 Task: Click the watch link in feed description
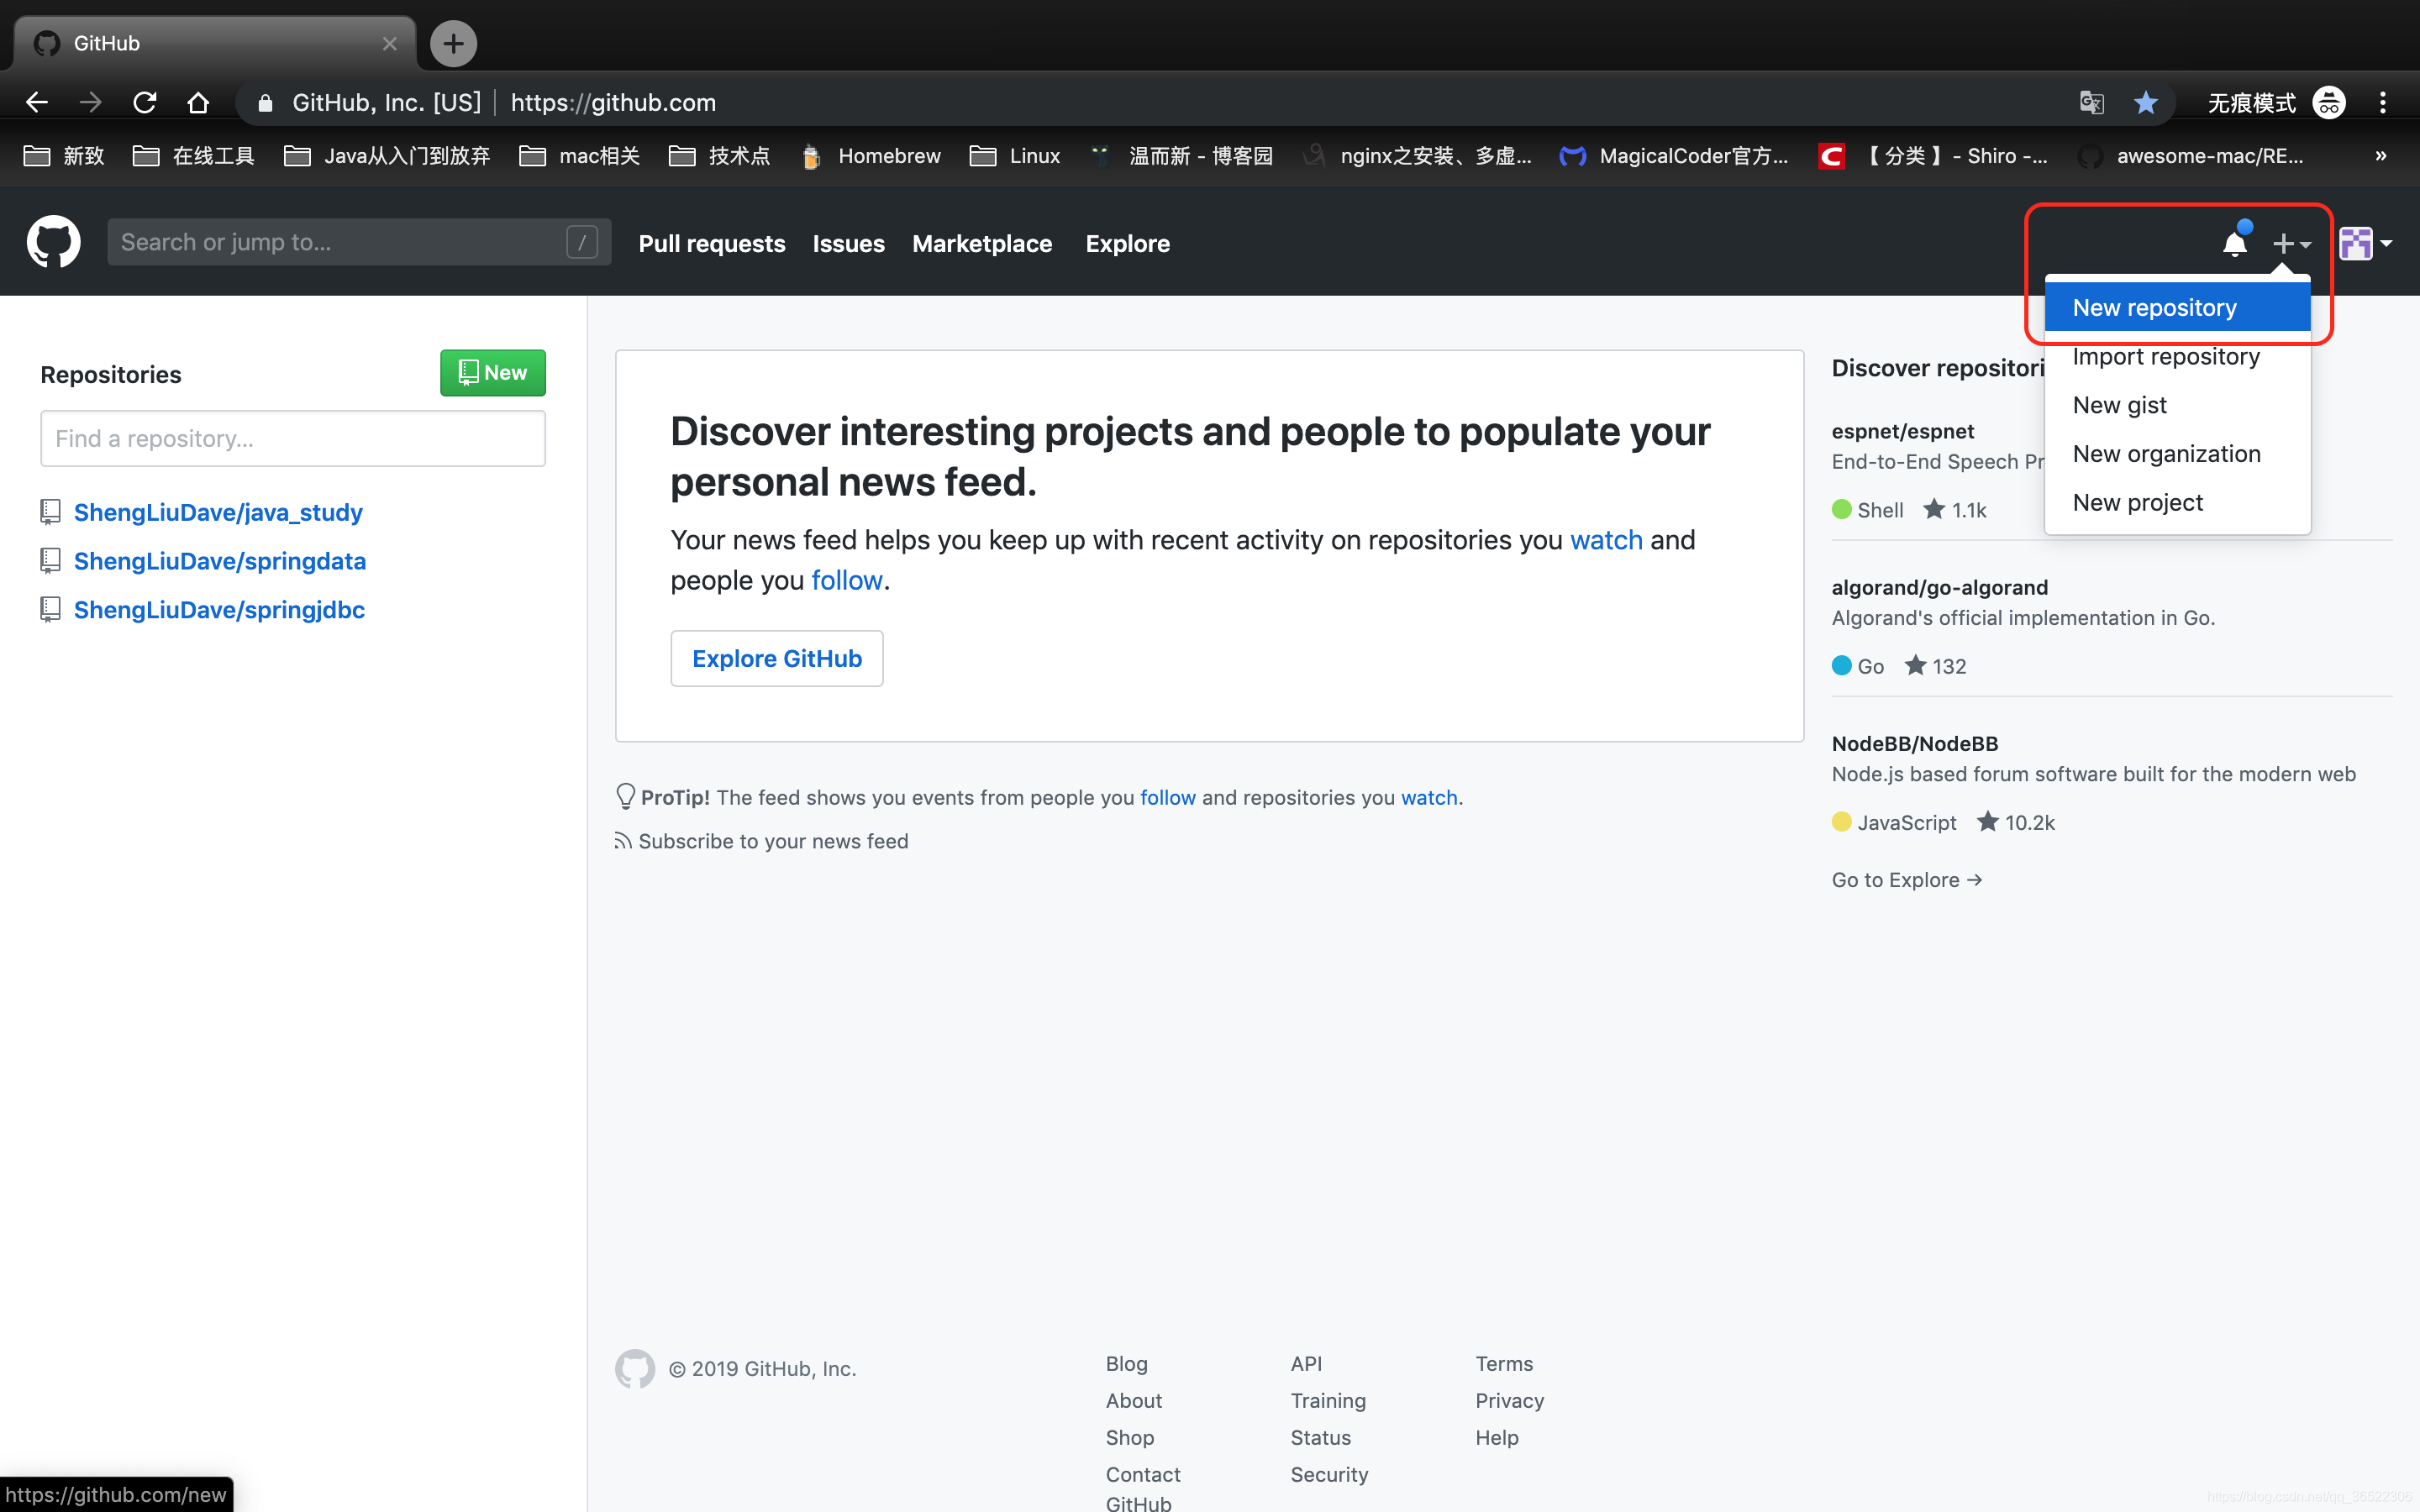pyautogui.click(x=1605, y=540)
